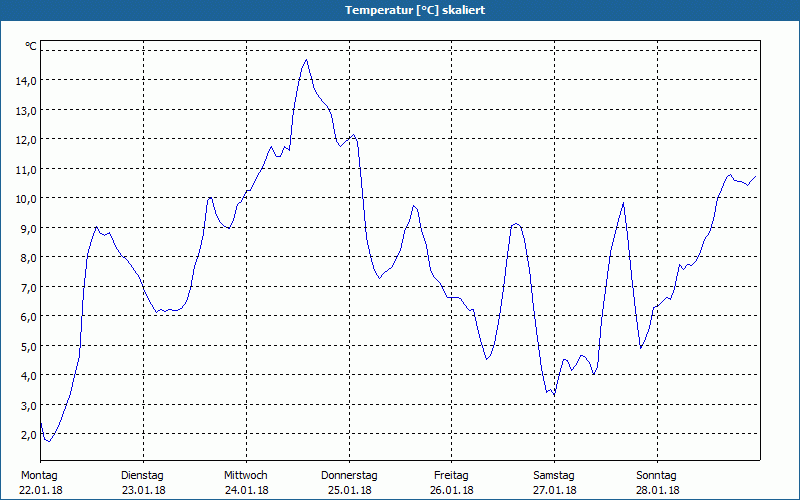
Task: Click the 10,0 y-axis label
Action: (27, 198)
